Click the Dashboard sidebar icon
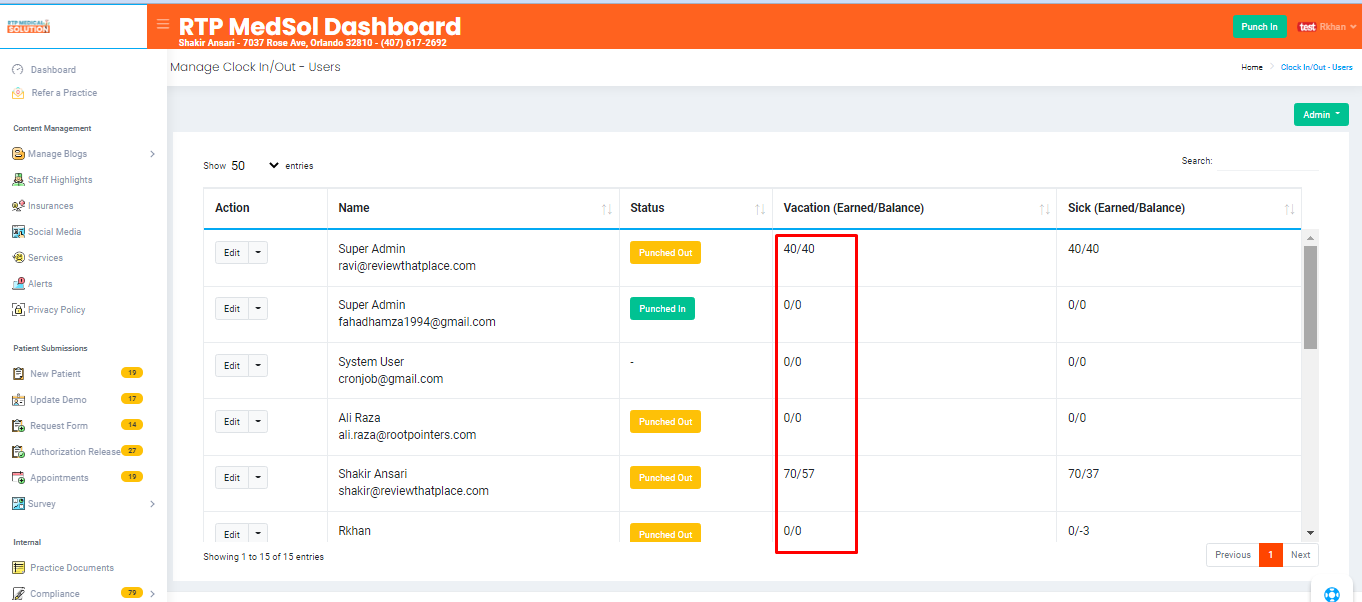The image size is (1362, 602). pyautogui.click(x=17, y=70)
